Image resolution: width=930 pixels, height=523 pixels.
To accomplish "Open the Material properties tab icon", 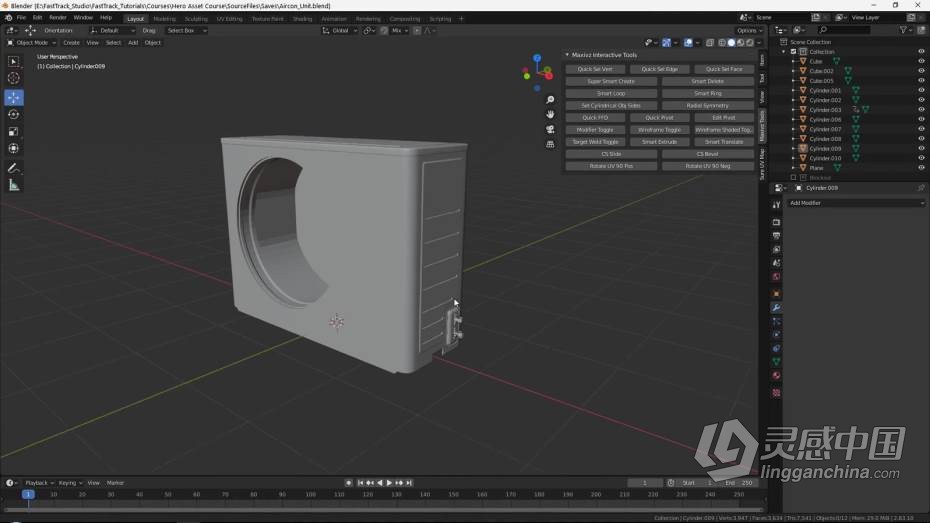I will pos(776,376).
